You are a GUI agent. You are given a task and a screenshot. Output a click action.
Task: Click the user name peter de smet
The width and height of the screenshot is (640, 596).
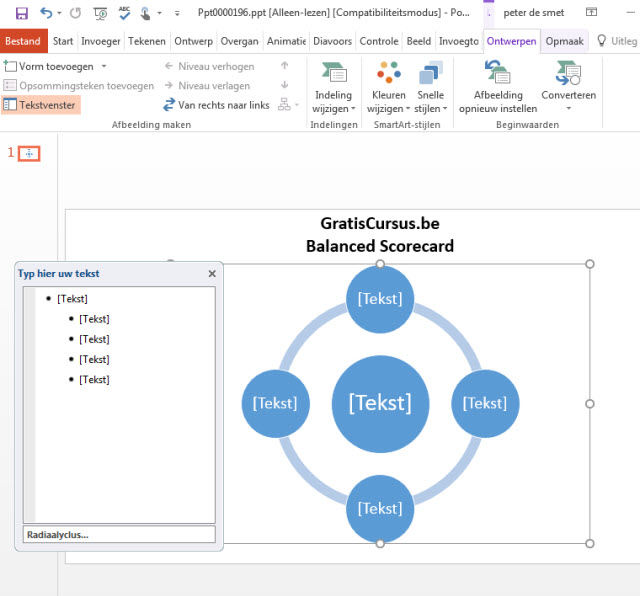(x=533, y=13)
